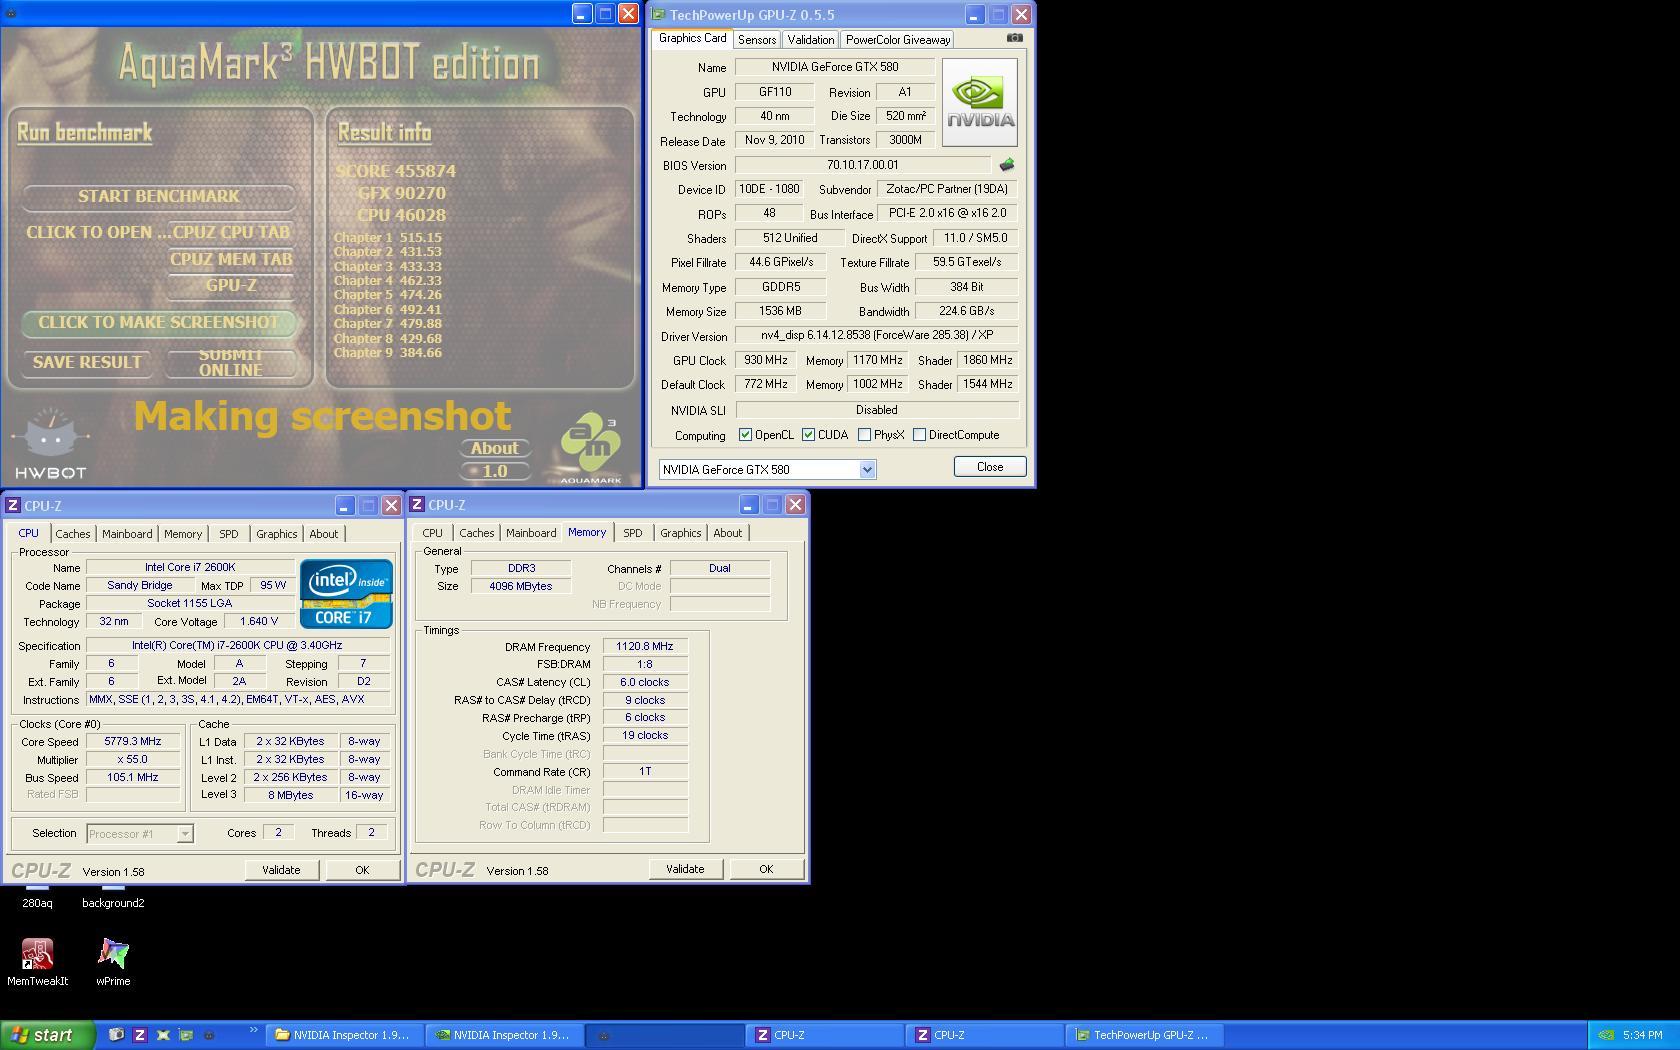Switch to the TechPowerUp GPU-Z taskbar item
The width and height of the screenshot is (1680, 1050).
tap(1145, 1035)
